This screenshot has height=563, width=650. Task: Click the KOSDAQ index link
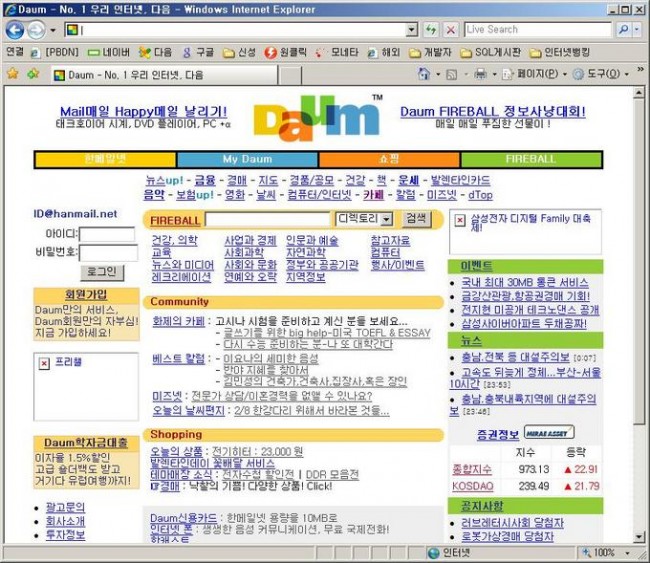coord(473,486)
